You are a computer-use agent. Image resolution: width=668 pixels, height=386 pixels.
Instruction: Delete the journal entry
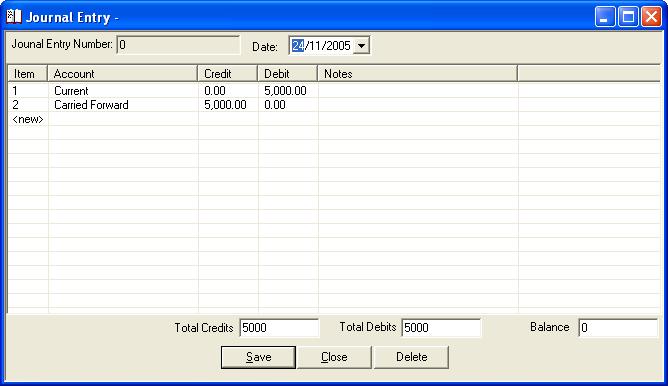(x=411, y=357)
